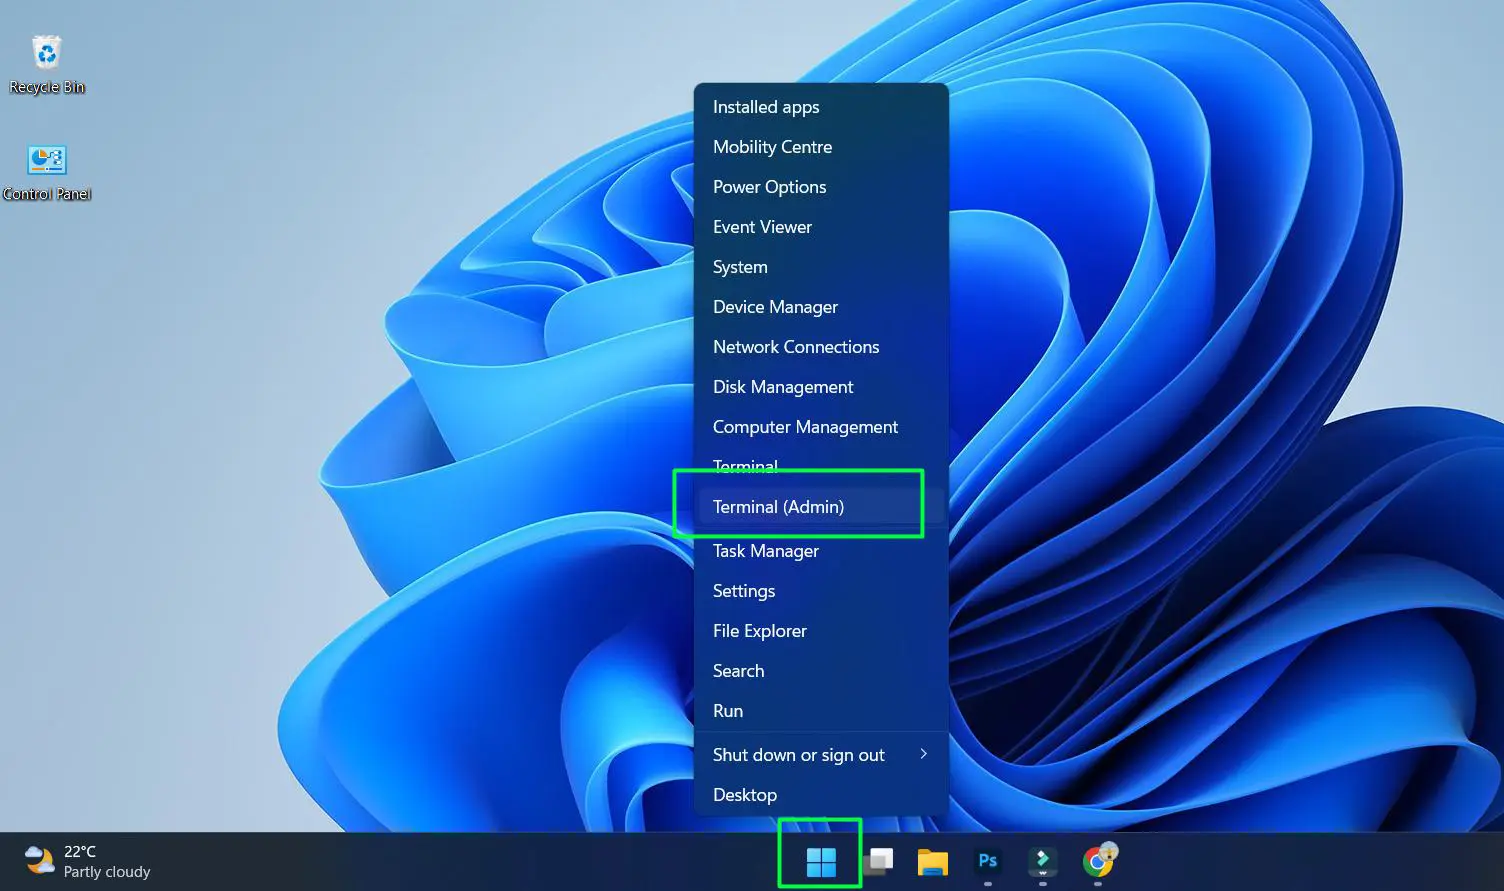The width and height of the screenshot is (1504, 891).
Task: Open Settings from the power user menu
Action: [x=744, y=591]
